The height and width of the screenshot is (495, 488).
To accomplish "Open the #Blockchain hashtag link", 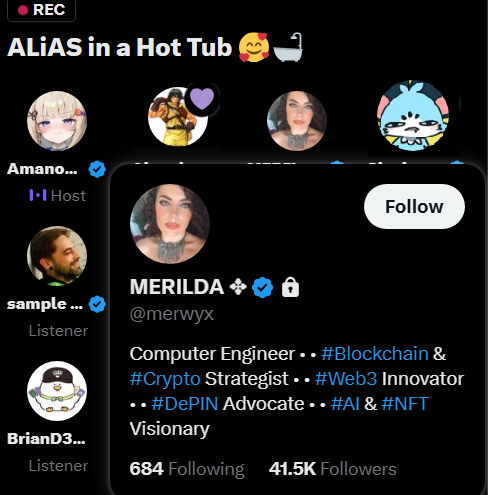I will pyautogui.click(x=375, y=353).
